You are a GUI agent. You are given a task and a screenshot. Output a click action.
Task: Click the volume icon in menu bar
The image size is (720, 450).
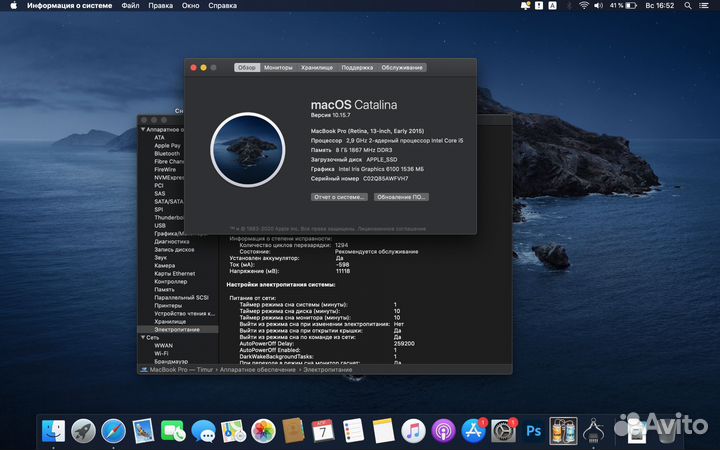click(x=598, y=6)
